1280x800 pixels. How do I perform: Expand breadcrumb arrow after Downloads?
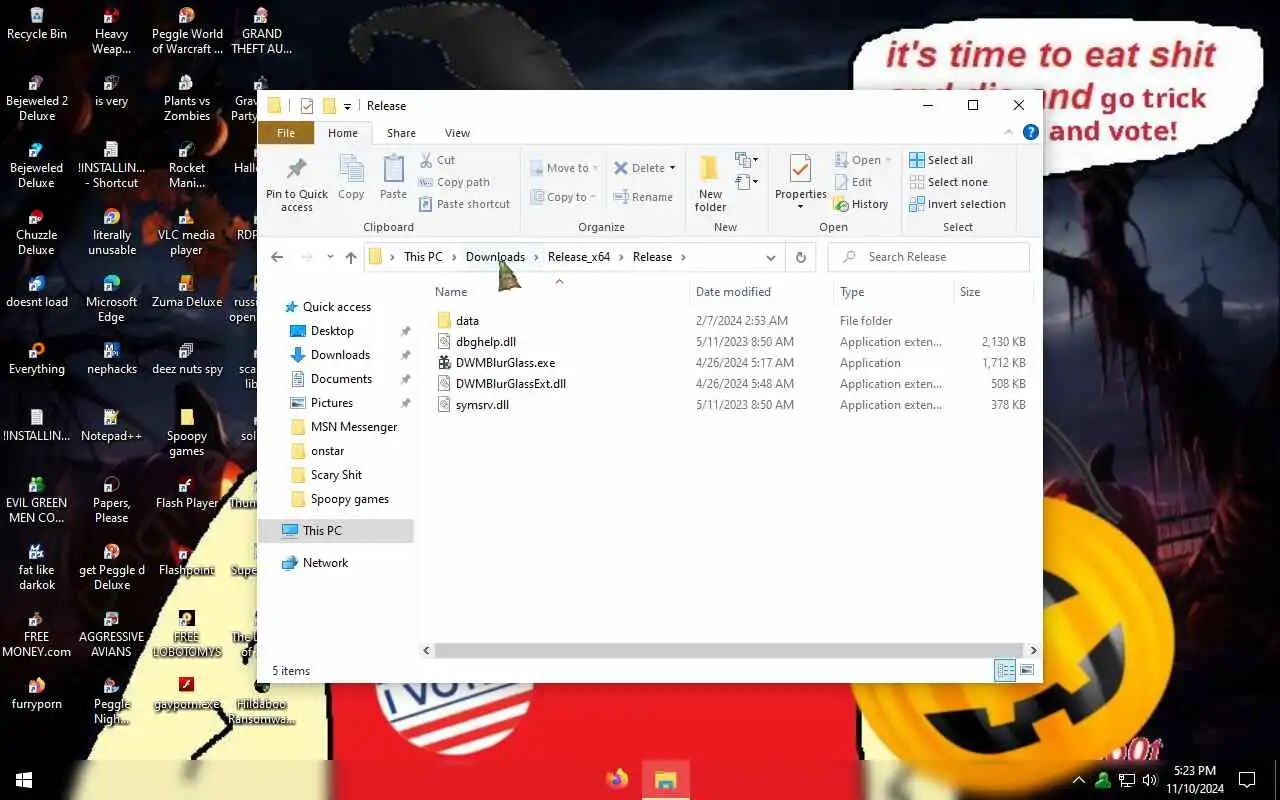coord(536,257)
